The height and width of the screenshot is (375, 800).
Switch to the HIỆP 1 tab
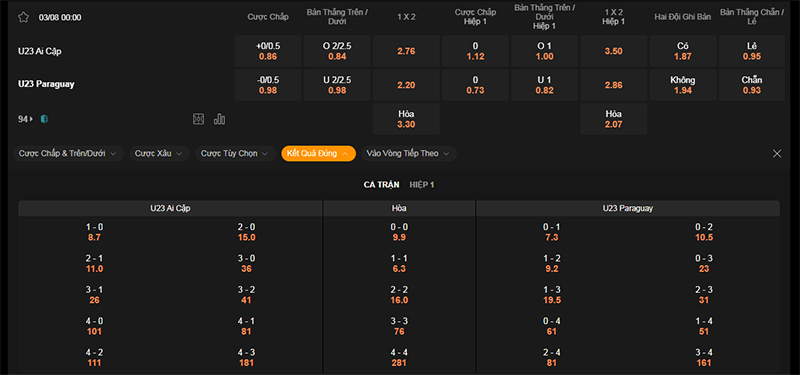422,185
